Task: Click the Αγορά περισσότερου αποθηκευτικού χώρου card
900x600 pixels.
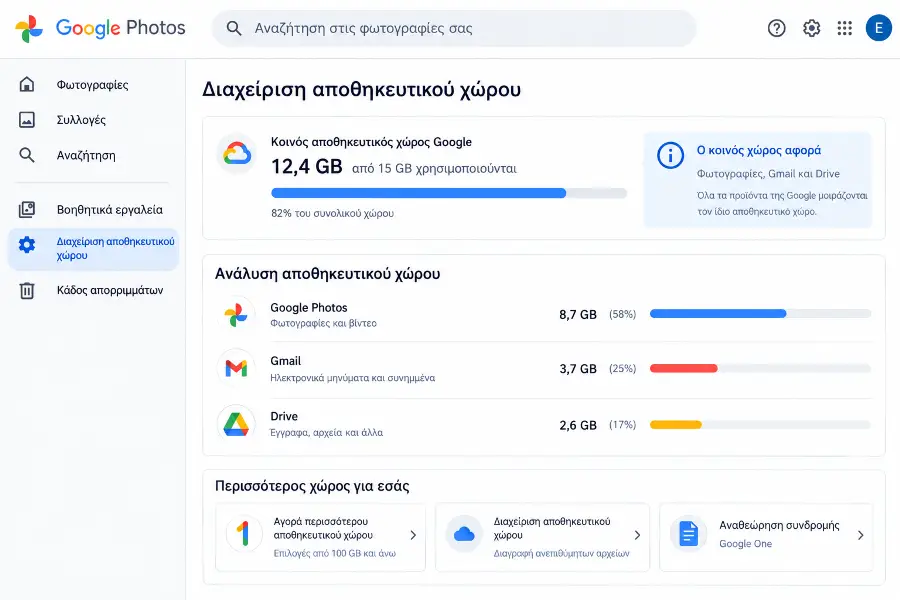Action: pos(320,537)
